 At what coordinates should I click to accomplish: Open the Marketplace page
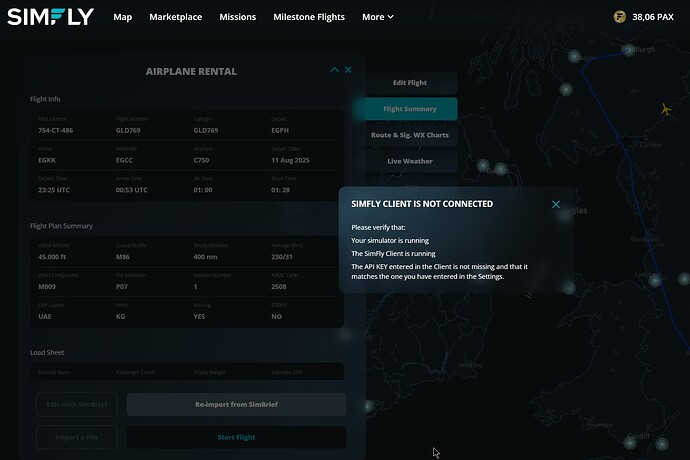click(x=176, y=17)
